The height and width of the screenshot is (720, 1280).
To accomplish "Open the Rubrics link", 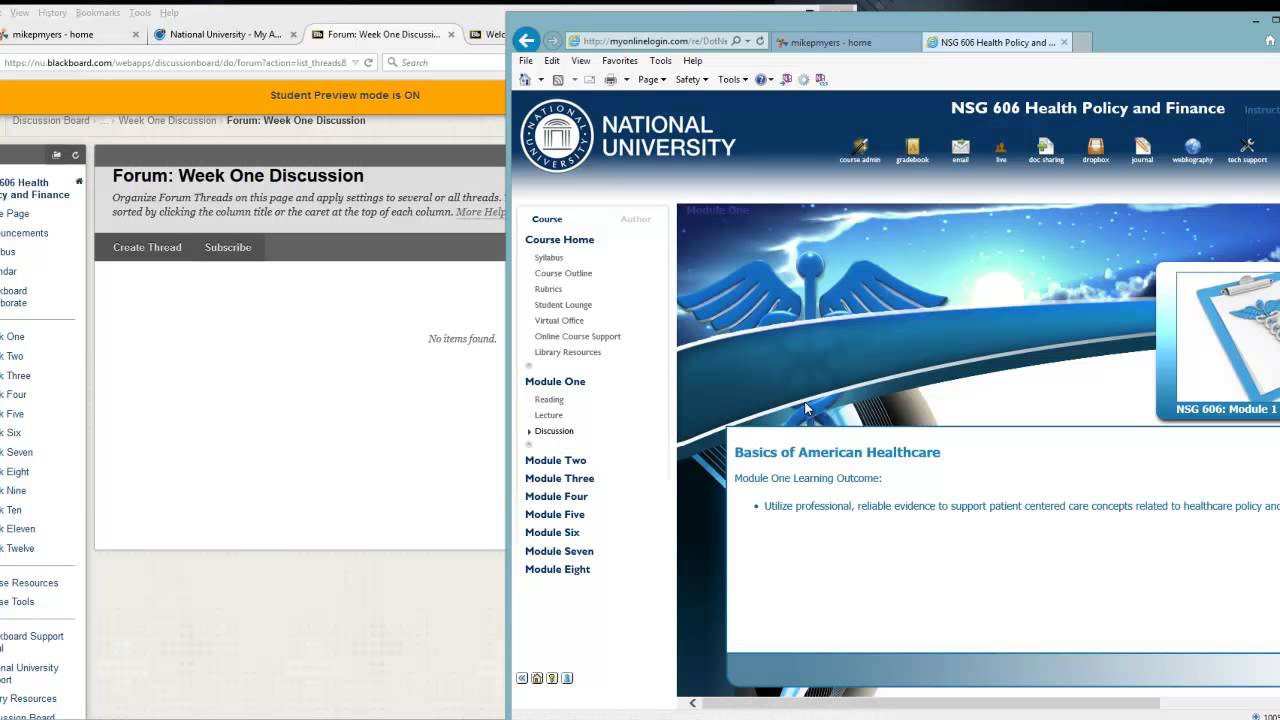I will pos(548,289).
